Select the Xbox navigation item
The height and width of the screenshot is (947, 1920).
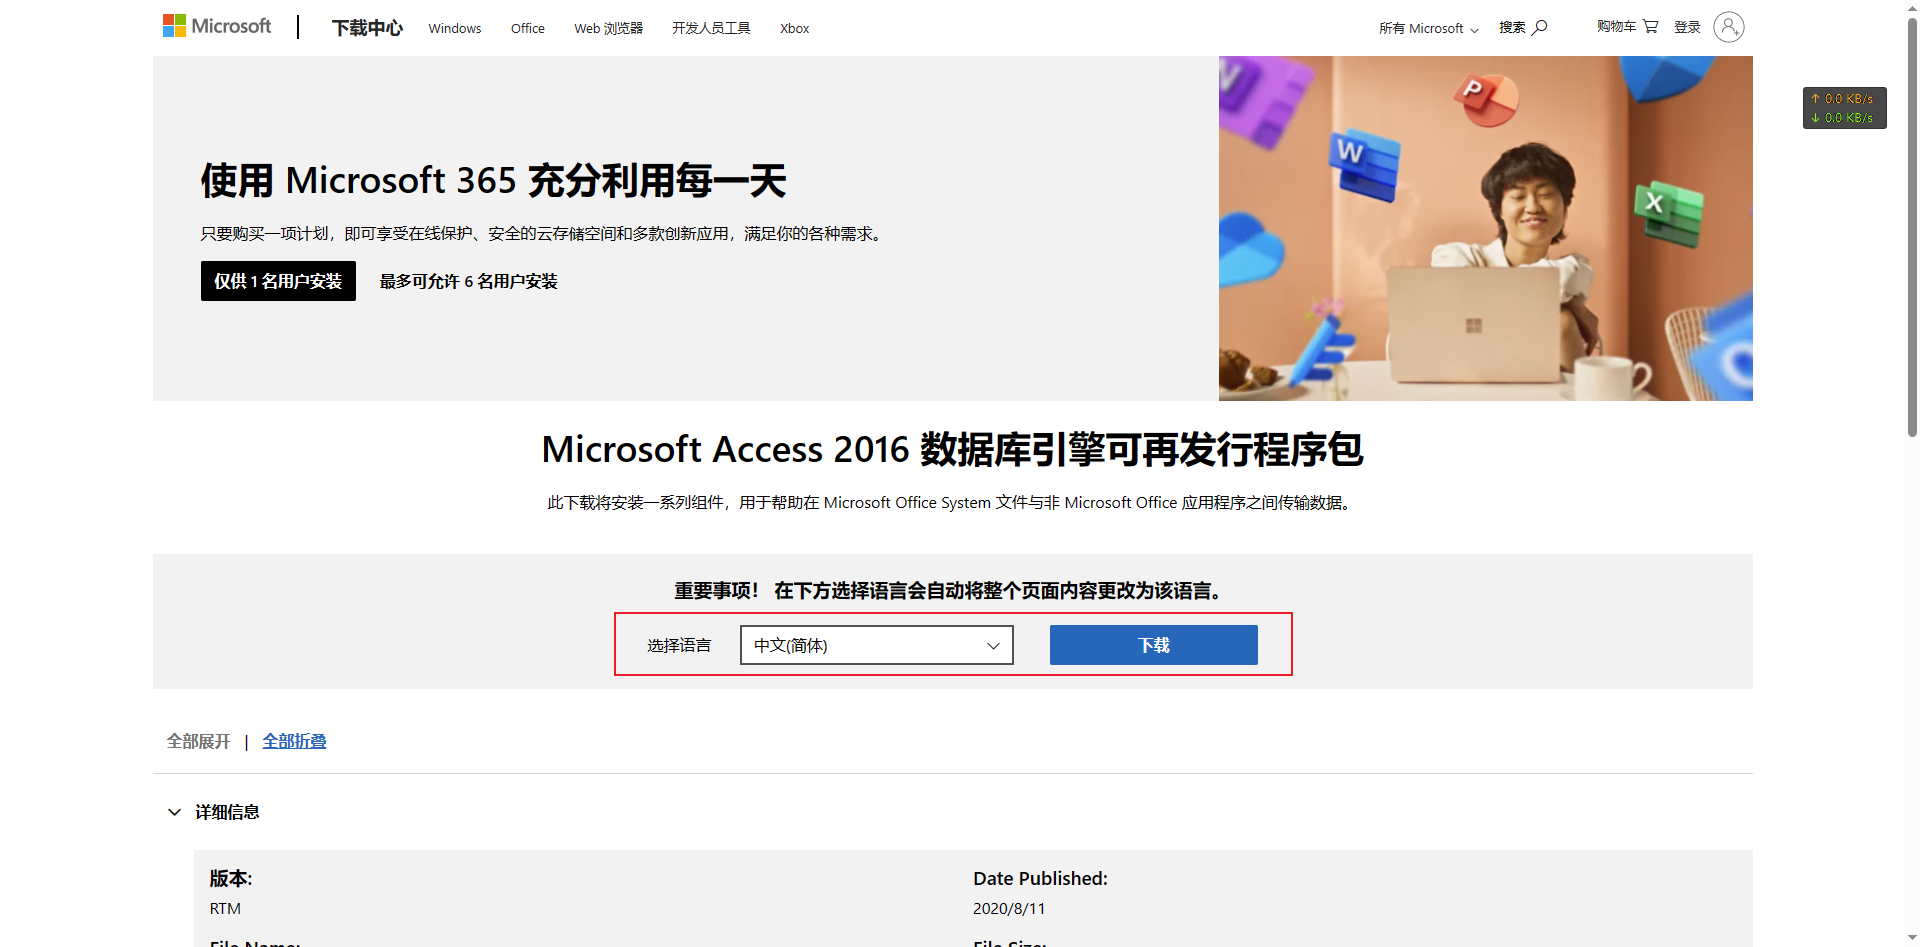point(794,28)
